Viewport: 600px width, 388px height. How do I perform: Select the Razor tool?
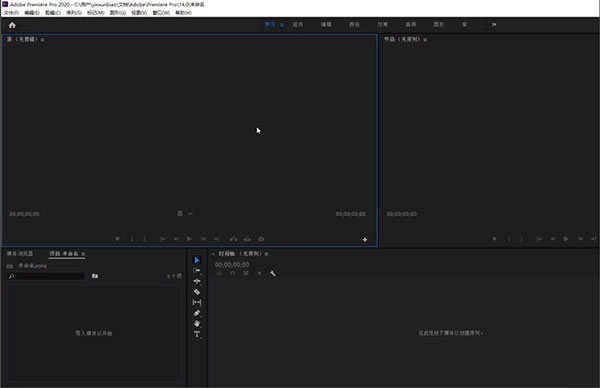197,292
